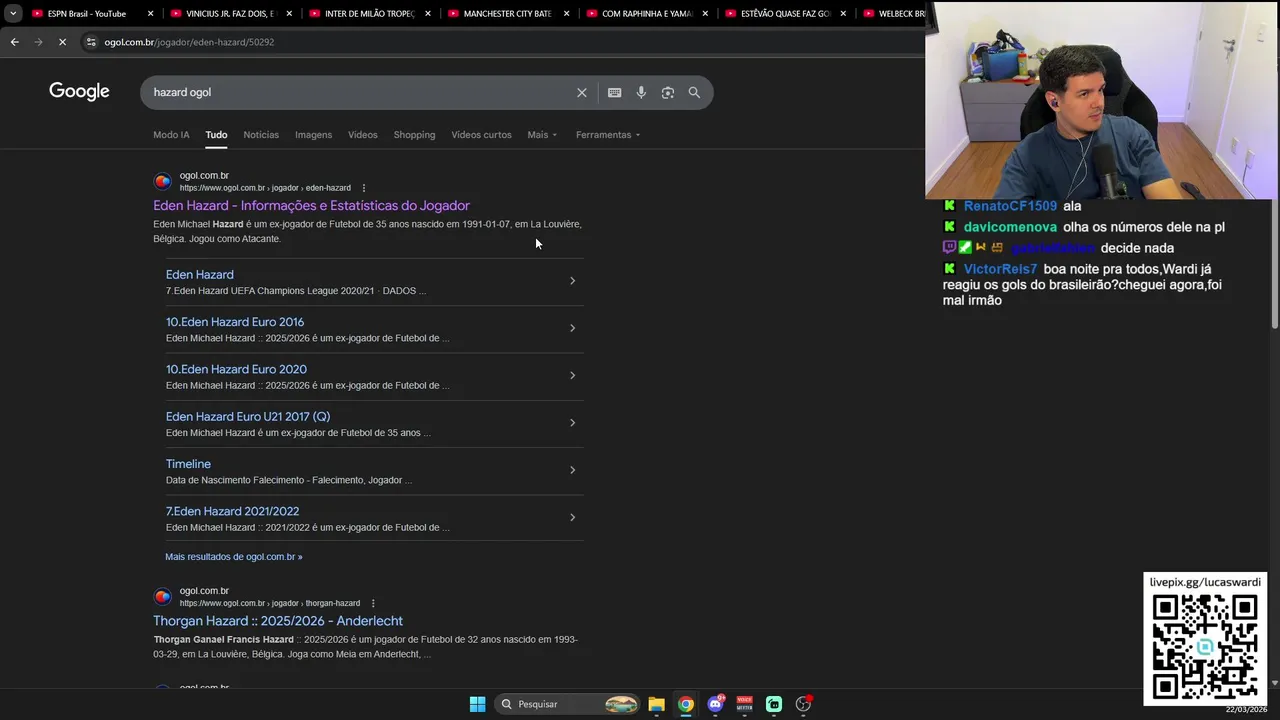Image resolution: width=1280 pixels, height=720 pixels.
Task: Select the Shopping search tab
Action: tap(414, 135)
